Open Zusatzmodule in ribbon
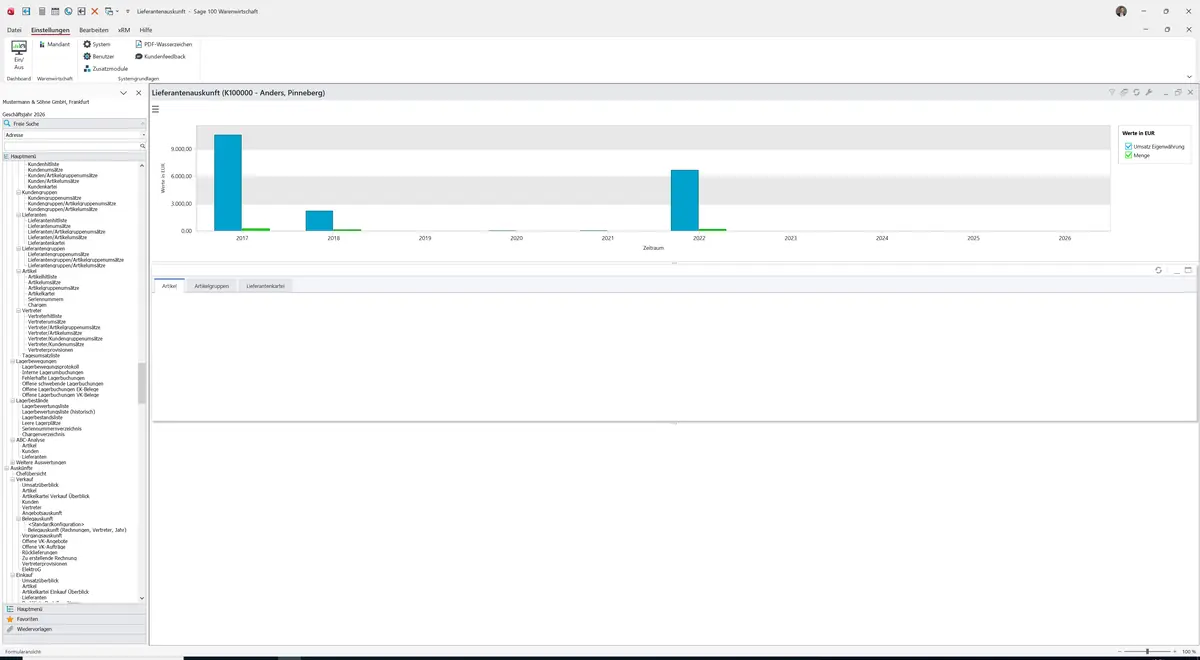This screenshot has height=660, width=1200. point(105,68)
